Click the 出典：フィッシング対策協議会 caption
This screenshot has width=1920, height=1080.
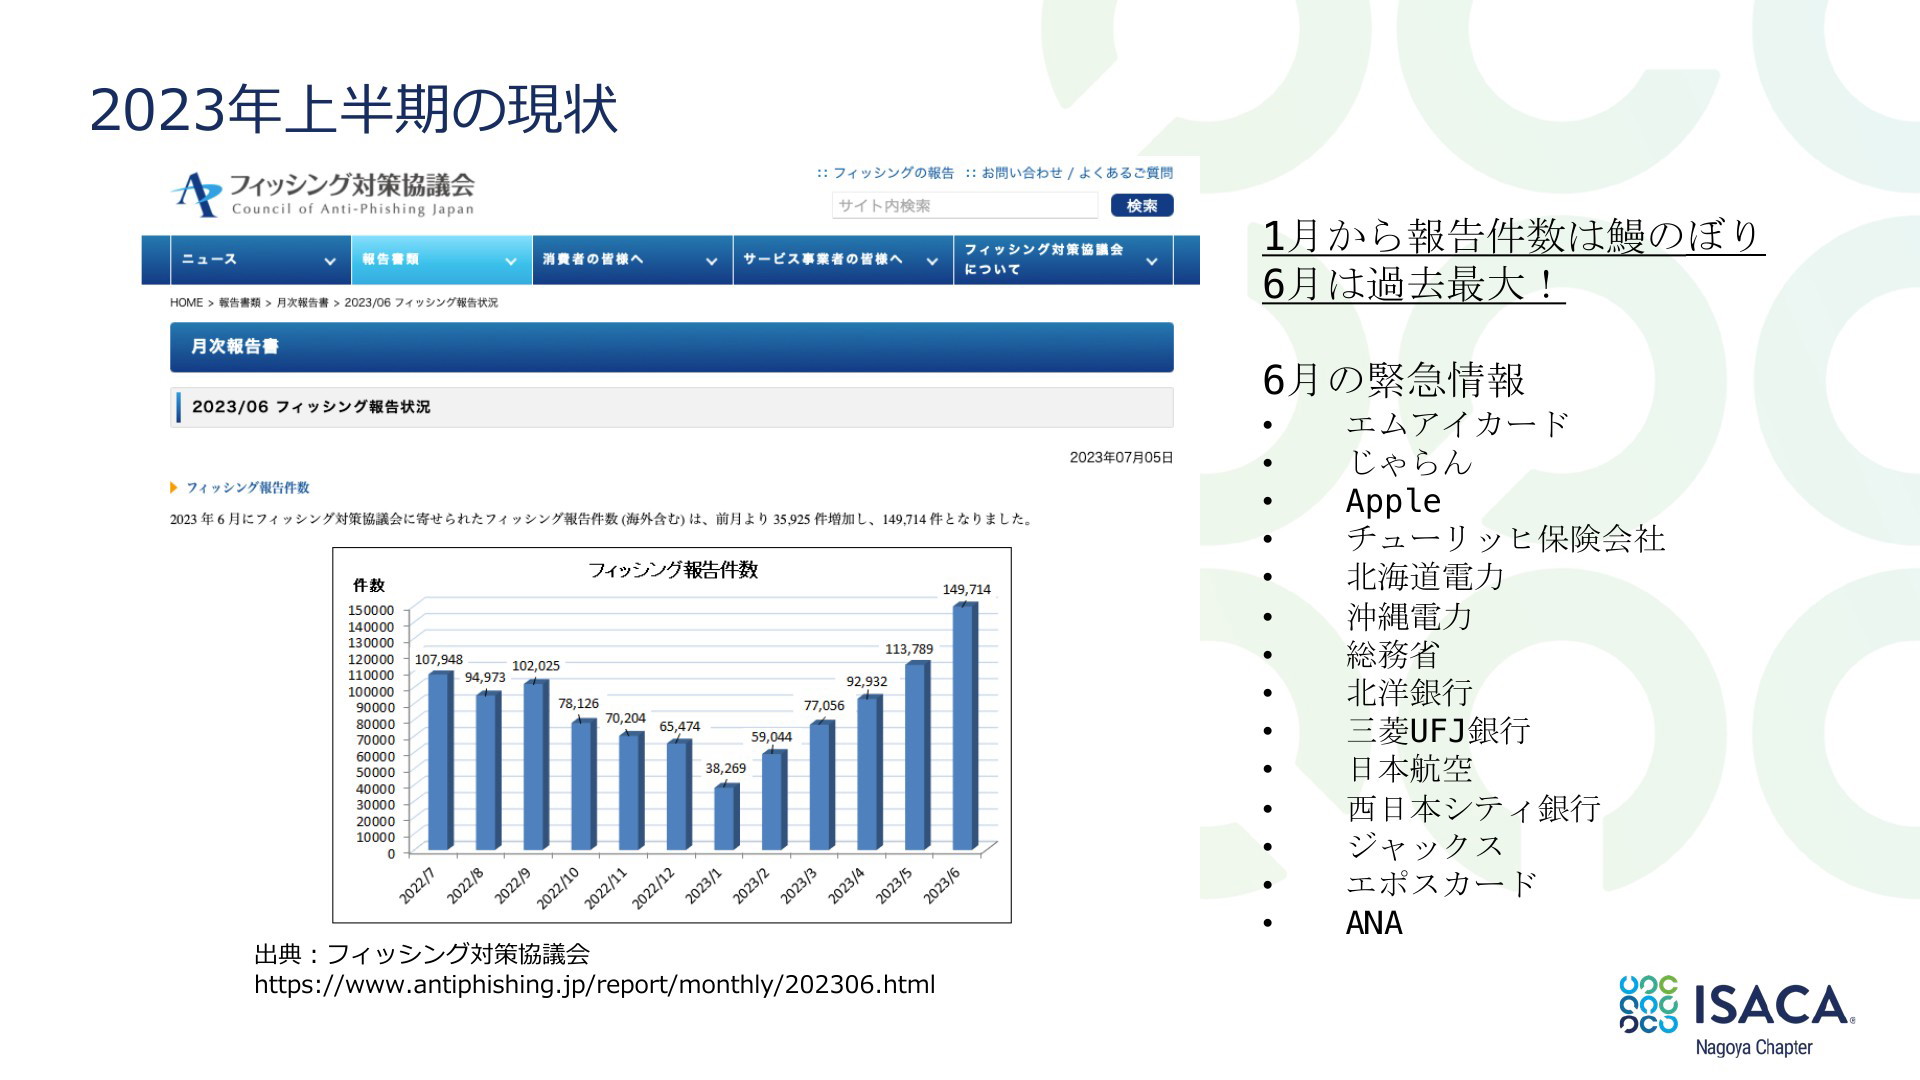pos(422,954)
